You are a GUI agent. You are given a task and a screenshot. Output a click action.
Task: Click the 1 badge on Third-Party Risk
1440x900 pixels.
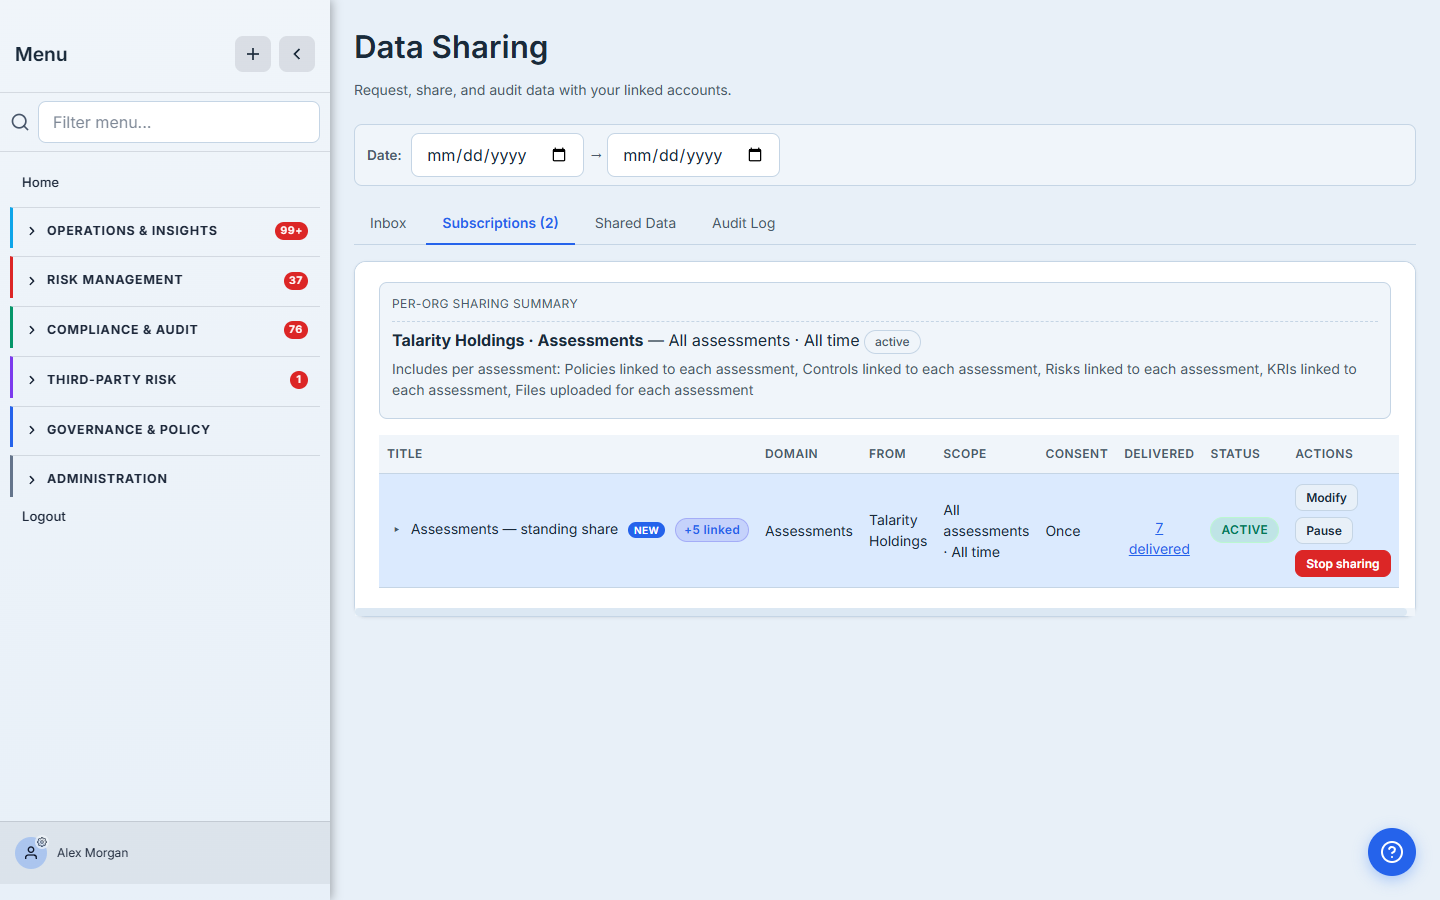tap(299, 380)
